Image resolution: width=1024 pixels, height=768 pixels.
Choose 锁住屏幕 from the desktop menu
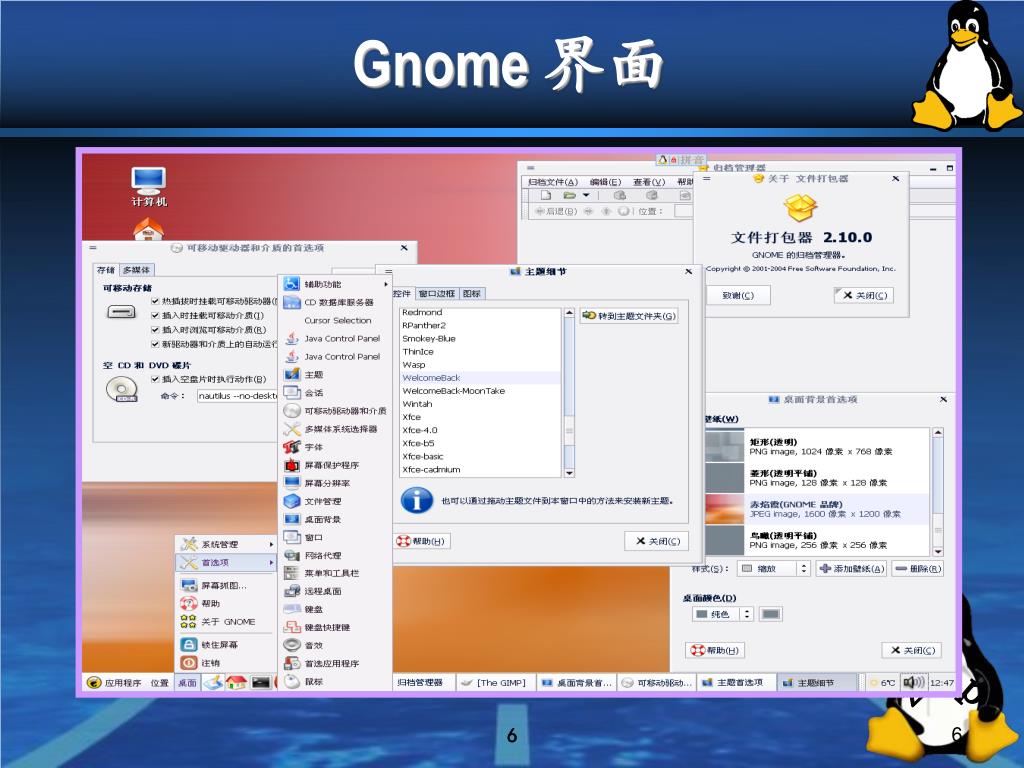click(x=226, y=645)
